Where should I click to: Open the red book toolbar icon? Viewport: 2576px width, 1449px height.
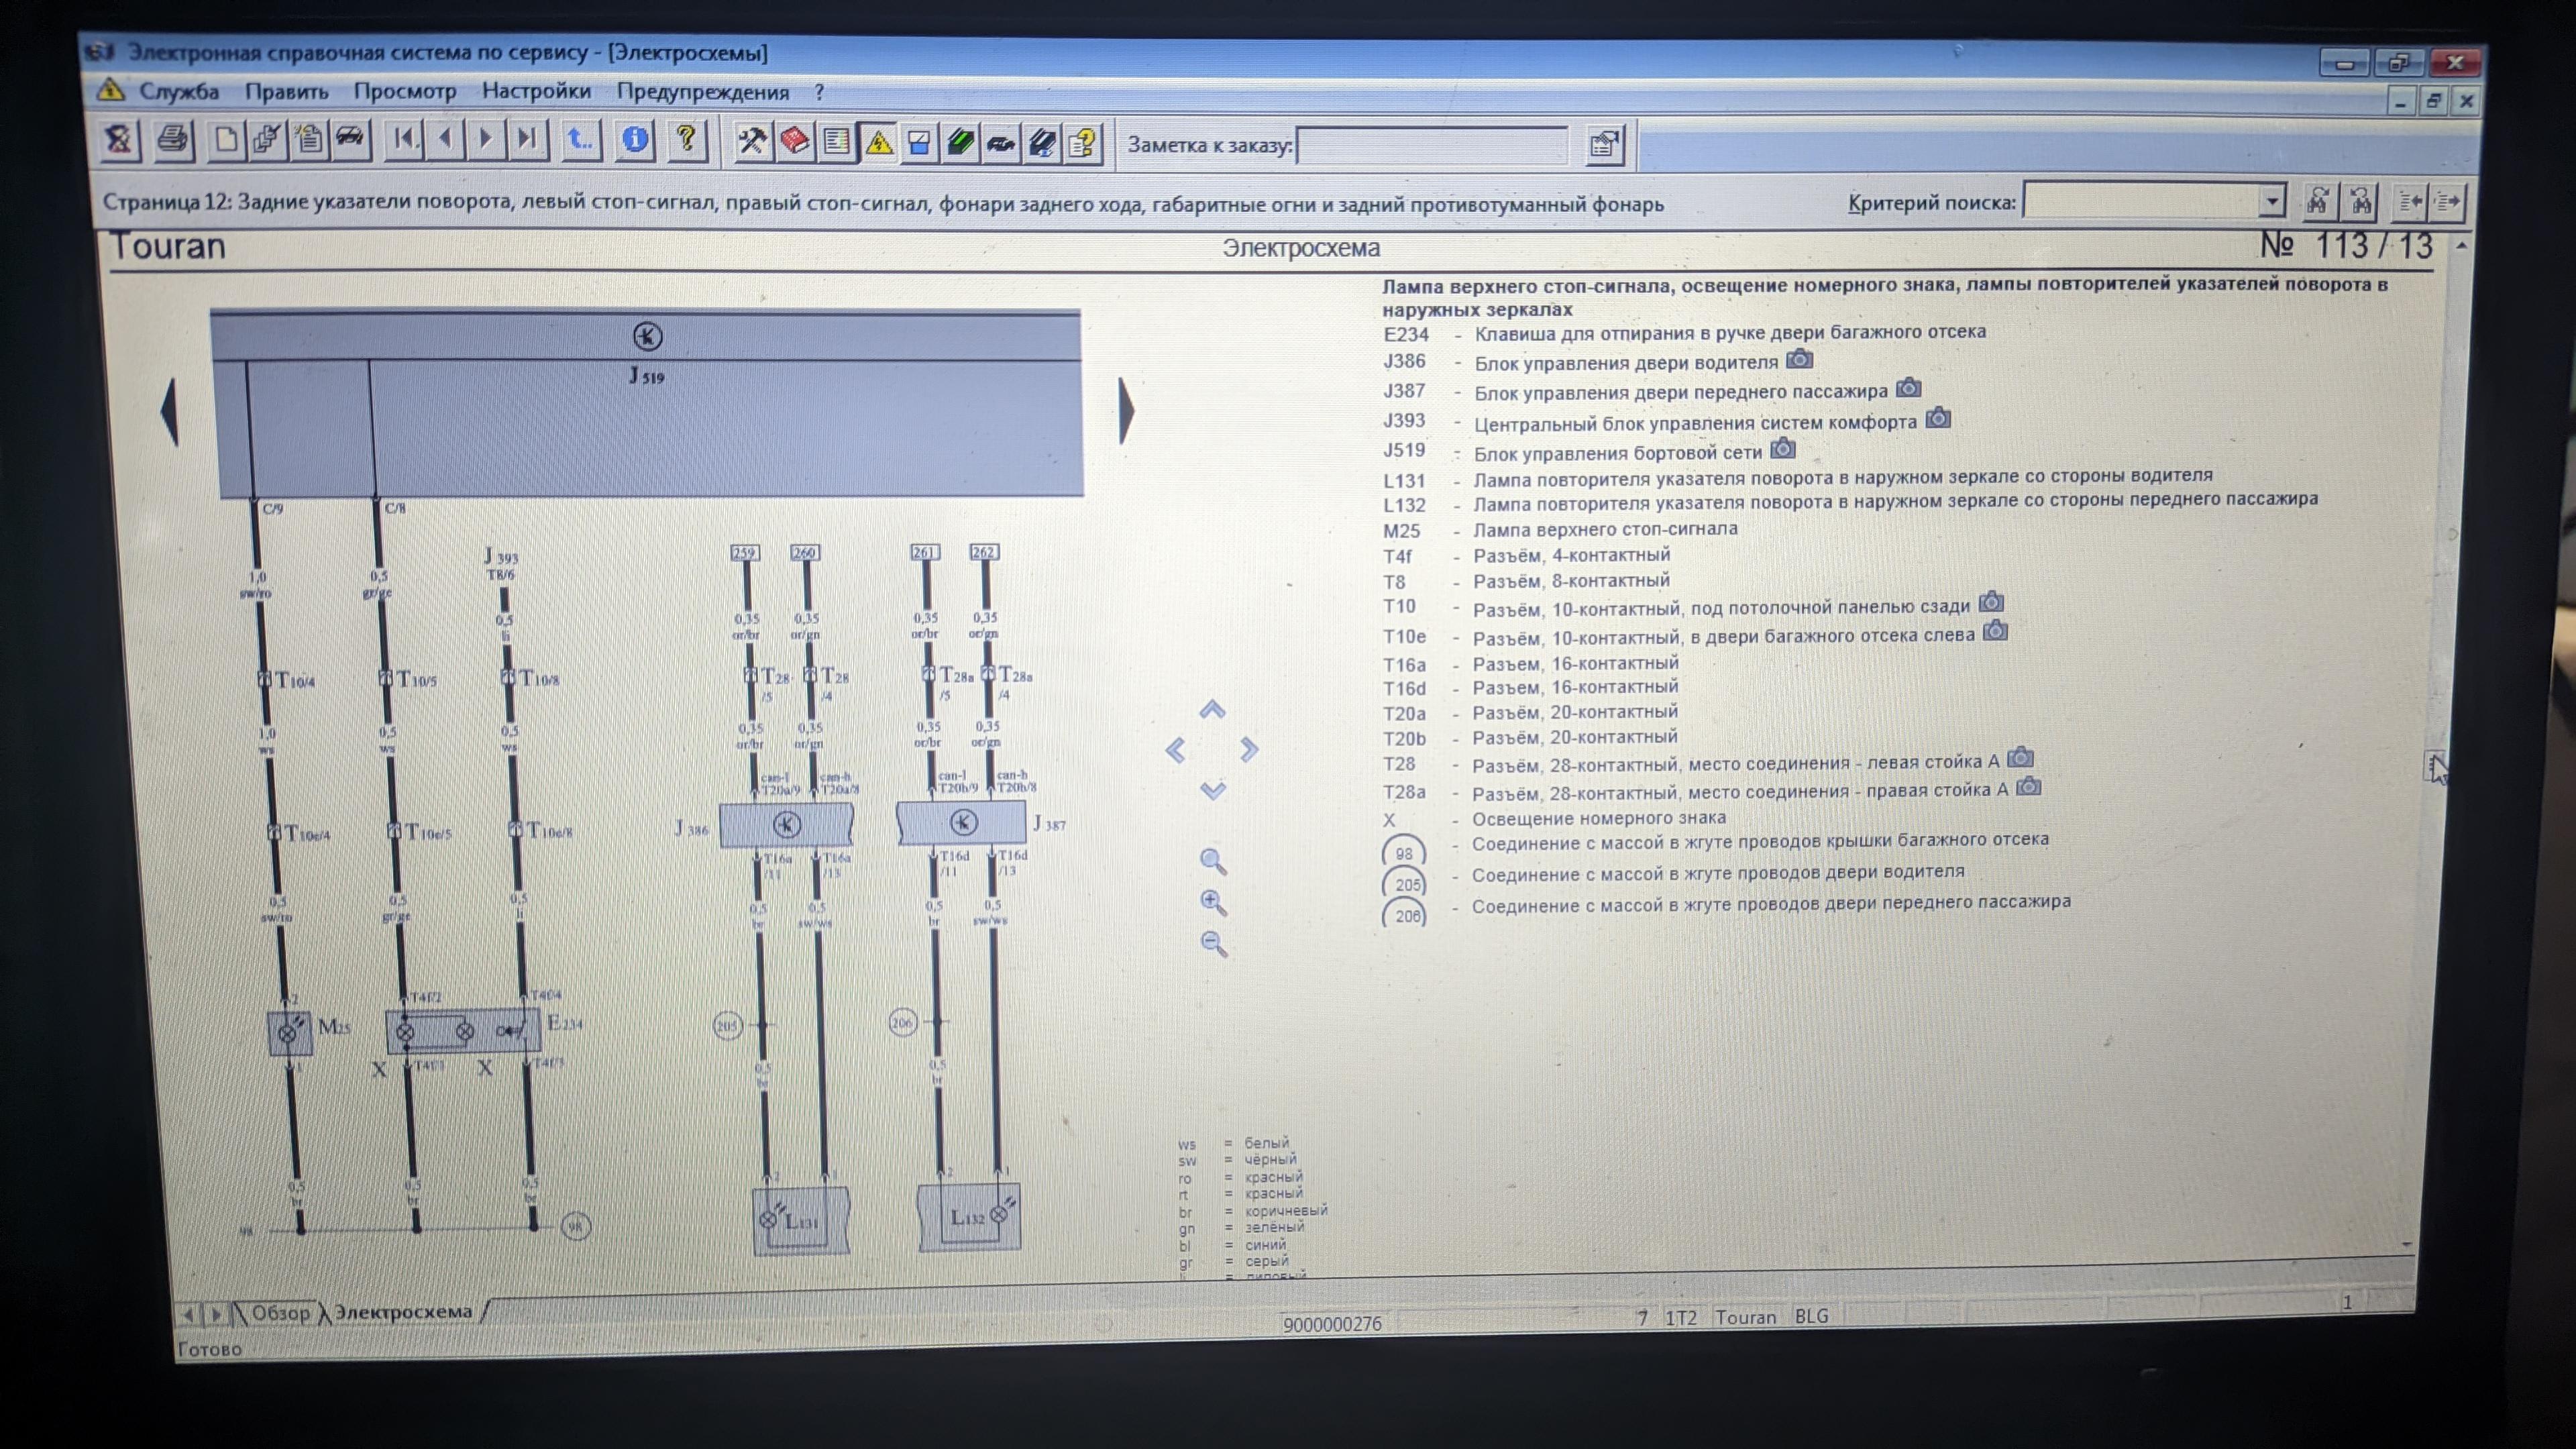(x=795, y=142)
